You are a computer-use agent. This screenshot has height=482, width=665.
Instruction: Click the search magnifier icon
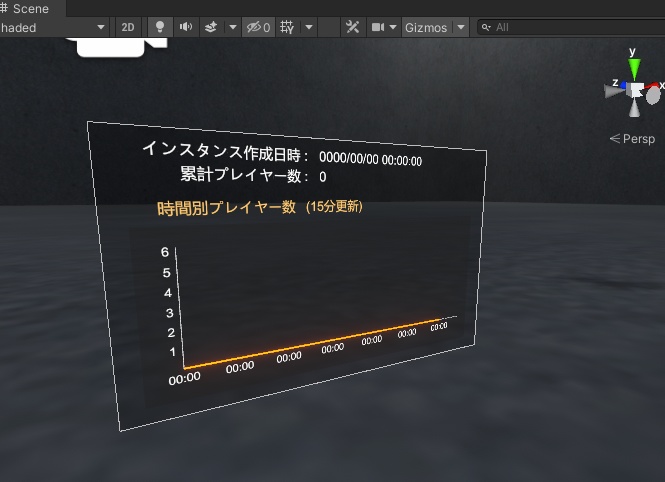[486, 28]
